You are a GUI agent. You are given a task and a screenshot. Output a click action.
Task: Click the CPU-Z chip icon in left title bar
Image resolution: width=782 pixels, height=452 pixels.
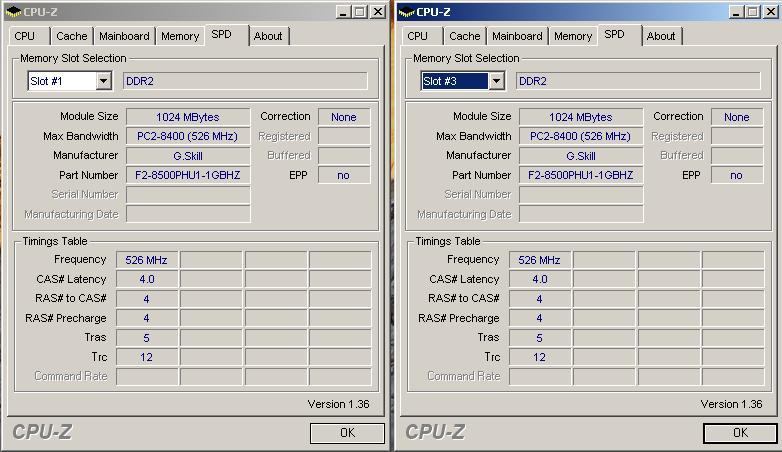click(13, 11)
